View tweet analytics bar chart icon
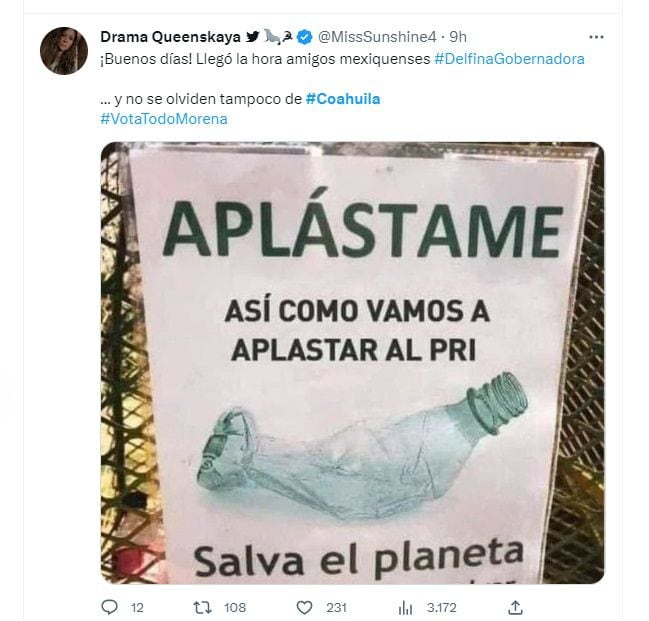Viewport: 649px width, 621px height. [x=406, y=608]
